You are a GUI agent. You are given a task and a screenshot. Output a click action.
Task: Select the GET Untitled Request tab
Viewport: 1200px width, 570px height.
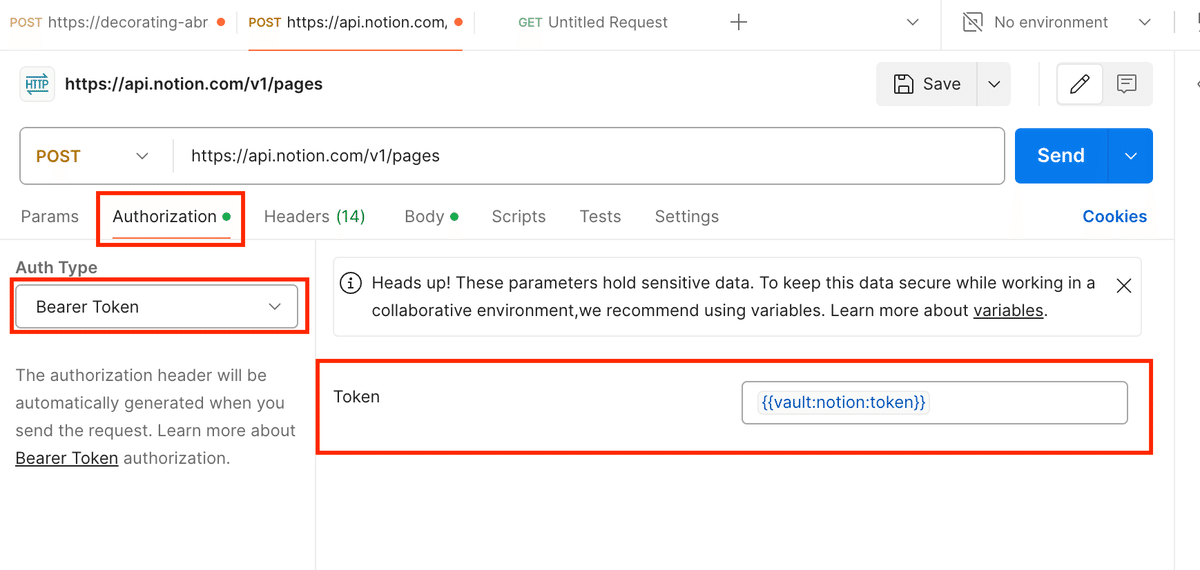593,22
